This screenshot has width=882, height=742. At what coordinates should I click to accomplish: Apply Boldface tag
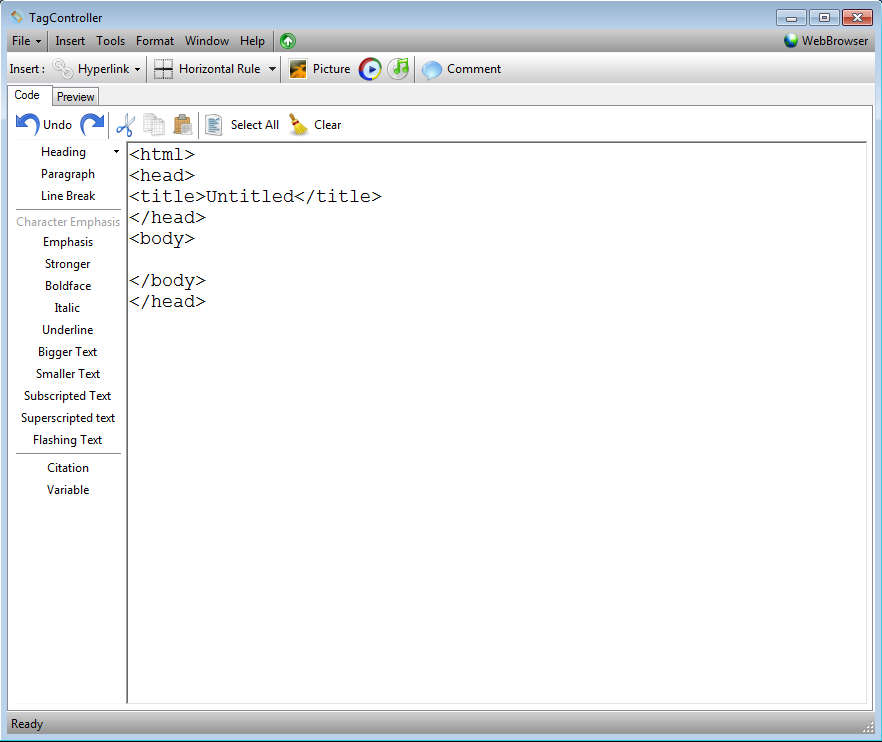(68, 286)
